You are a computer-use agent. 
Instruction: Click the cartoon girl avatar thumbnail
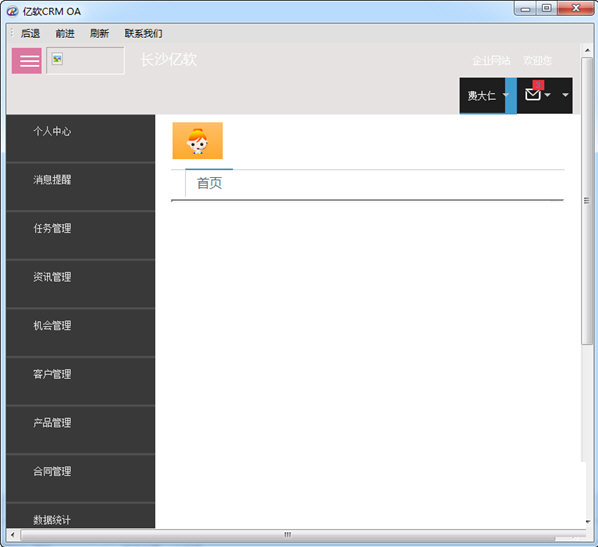point(198,140)
